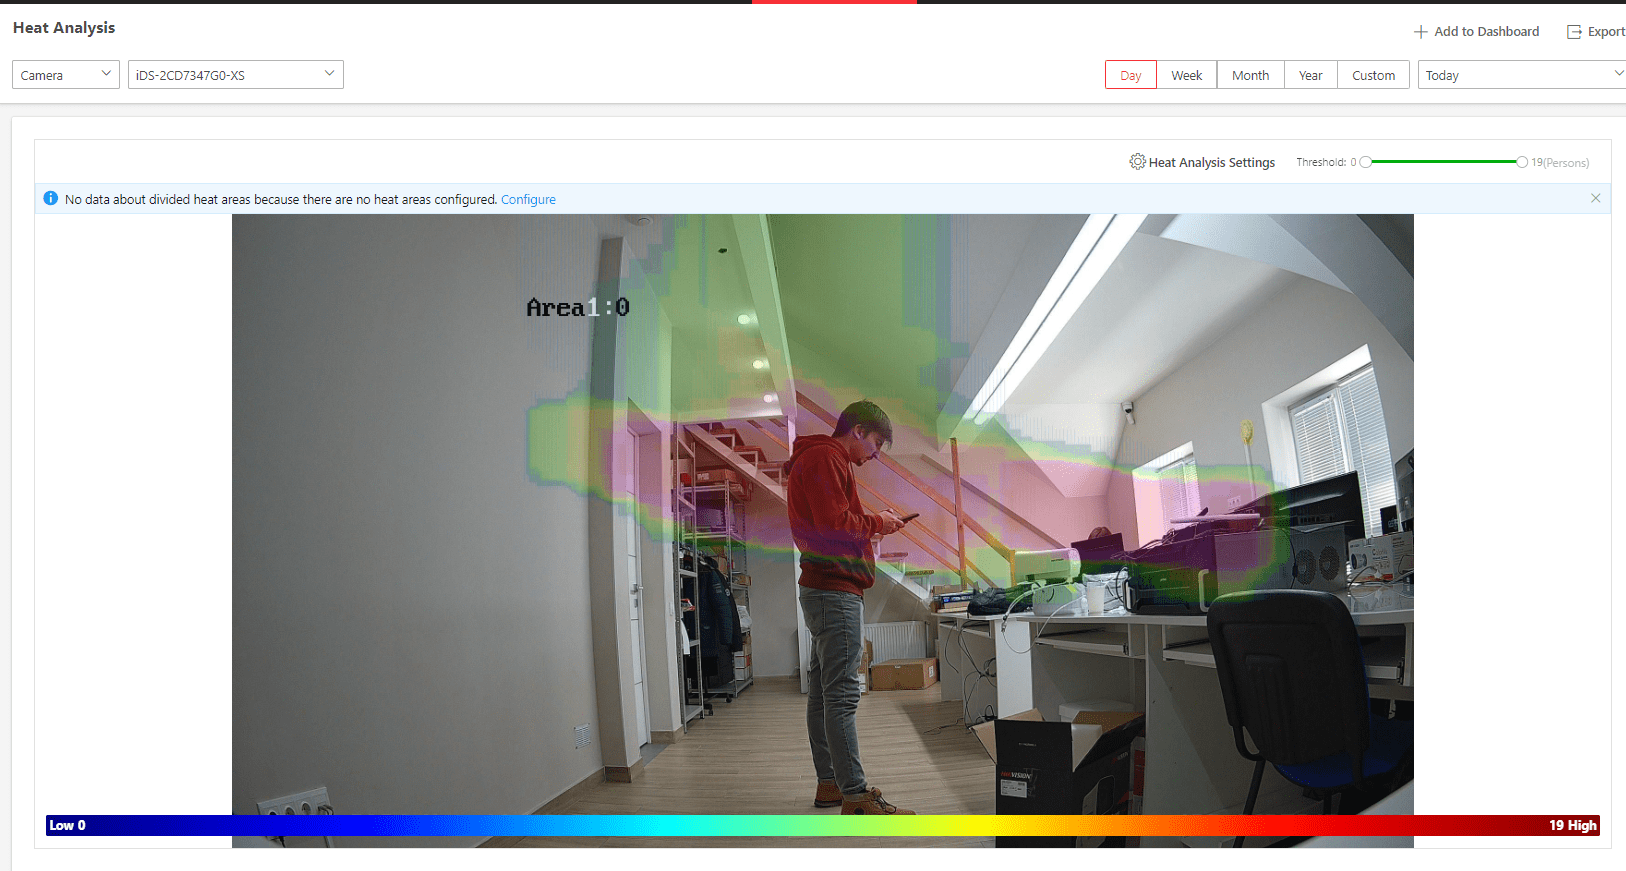Screen dimensions: 1626x871
Task: Click the right threshold slider handle
Action: coord(1521,162)
